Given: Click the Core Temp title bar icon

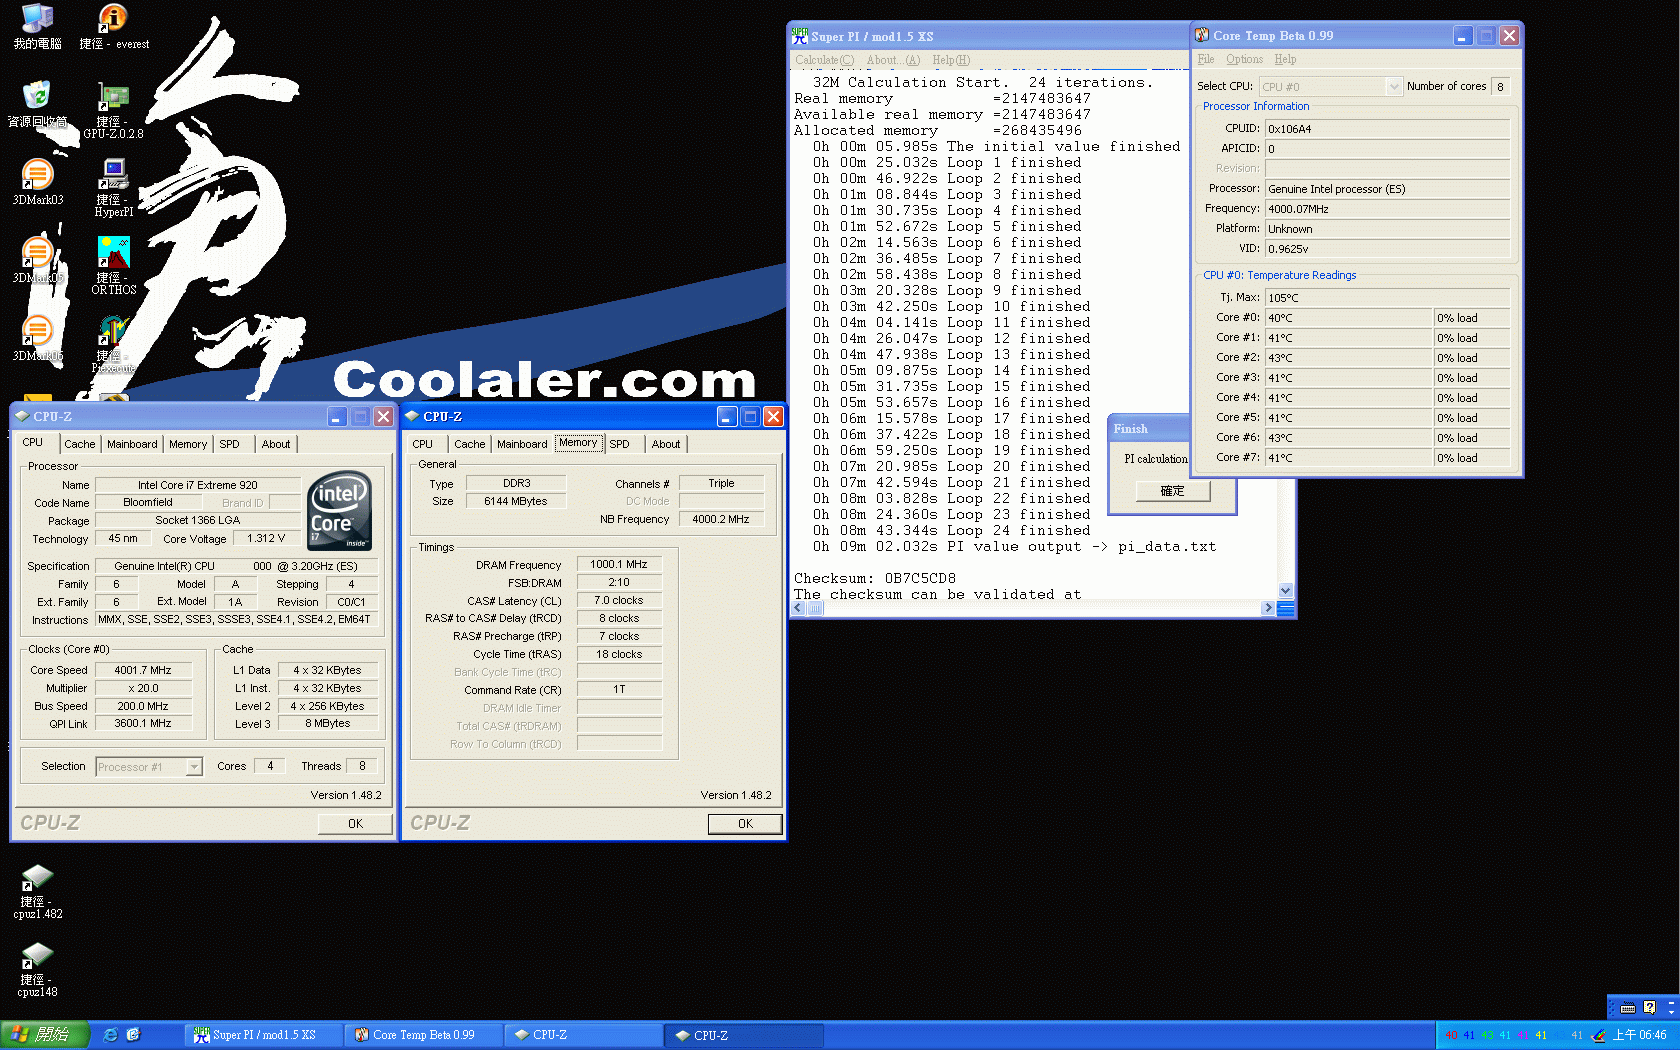Looking at the screenshot, I should tap(1202, 35).
